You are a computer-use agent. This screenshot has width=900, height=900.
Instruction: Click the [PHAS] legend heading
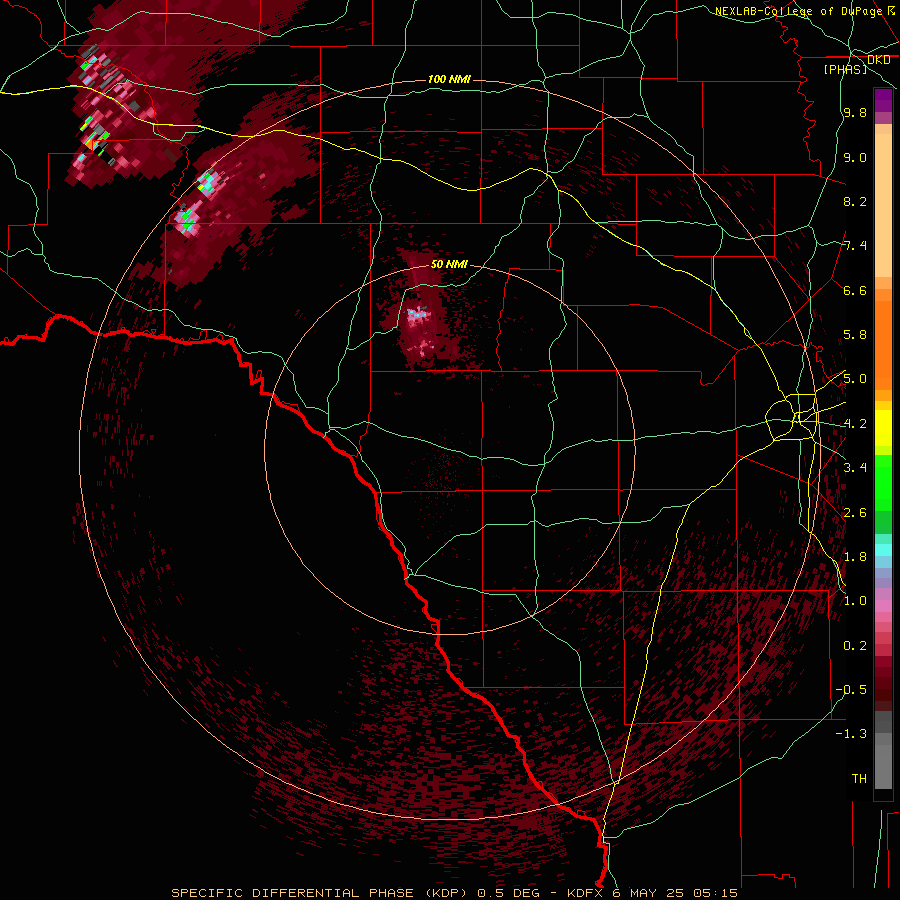tap(845, 70)
